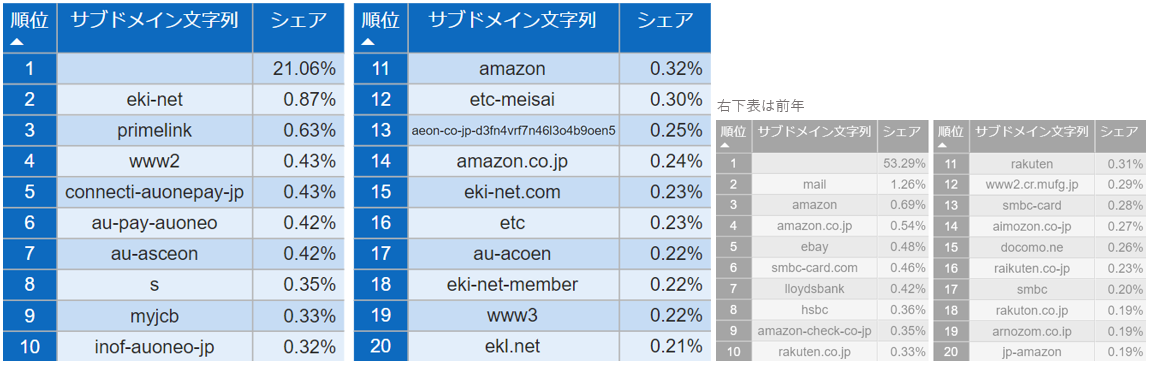Click the lloydsbank entry in gray table
The height and width of the screenshot is (365, 1149).
(x=813, y=289)
